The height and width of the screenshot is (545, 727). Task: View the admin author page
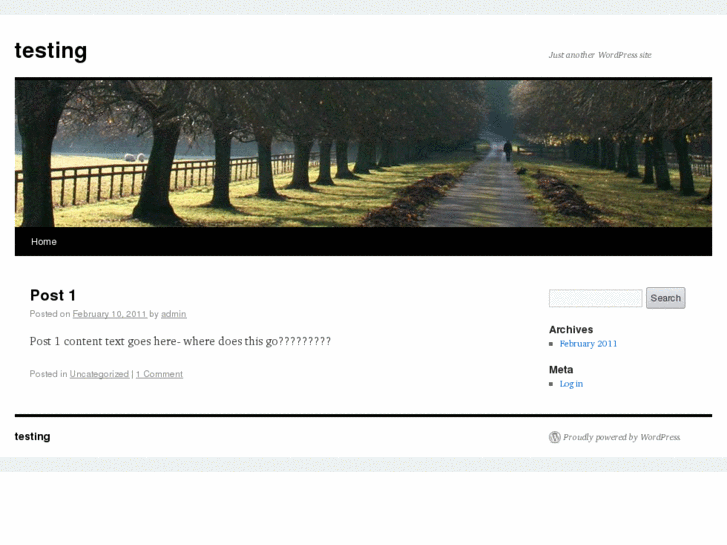coord(173,314)
